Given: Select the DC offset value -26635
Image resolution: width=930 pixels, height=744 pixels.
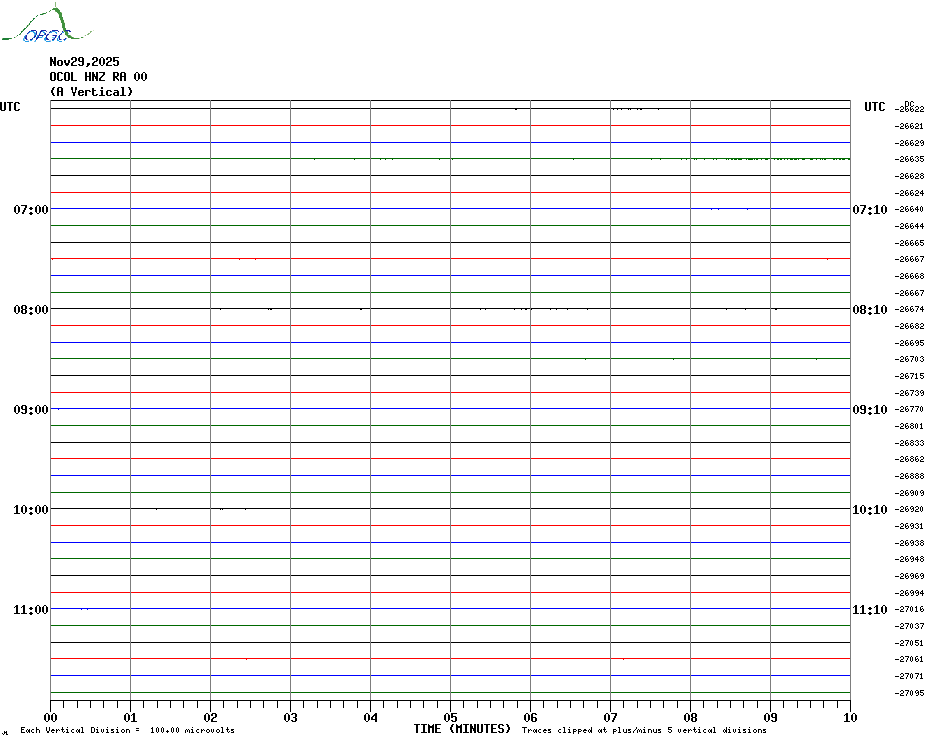Looking at the screenshot, I should [x=909, y=159].
